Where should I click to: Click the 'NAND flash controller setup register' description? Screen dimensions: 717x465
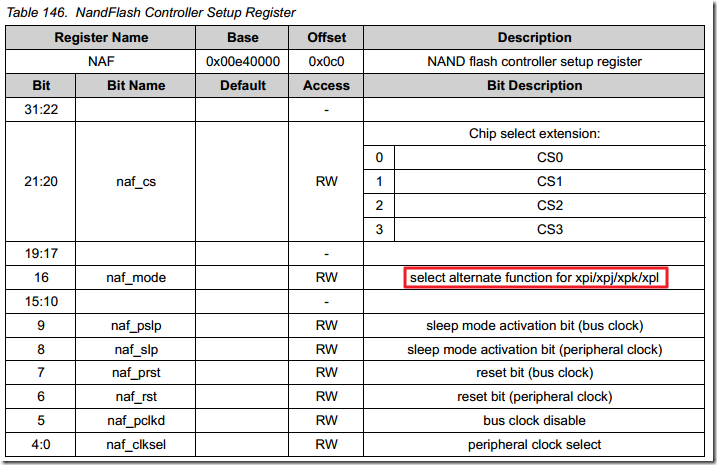coord(534,61)
